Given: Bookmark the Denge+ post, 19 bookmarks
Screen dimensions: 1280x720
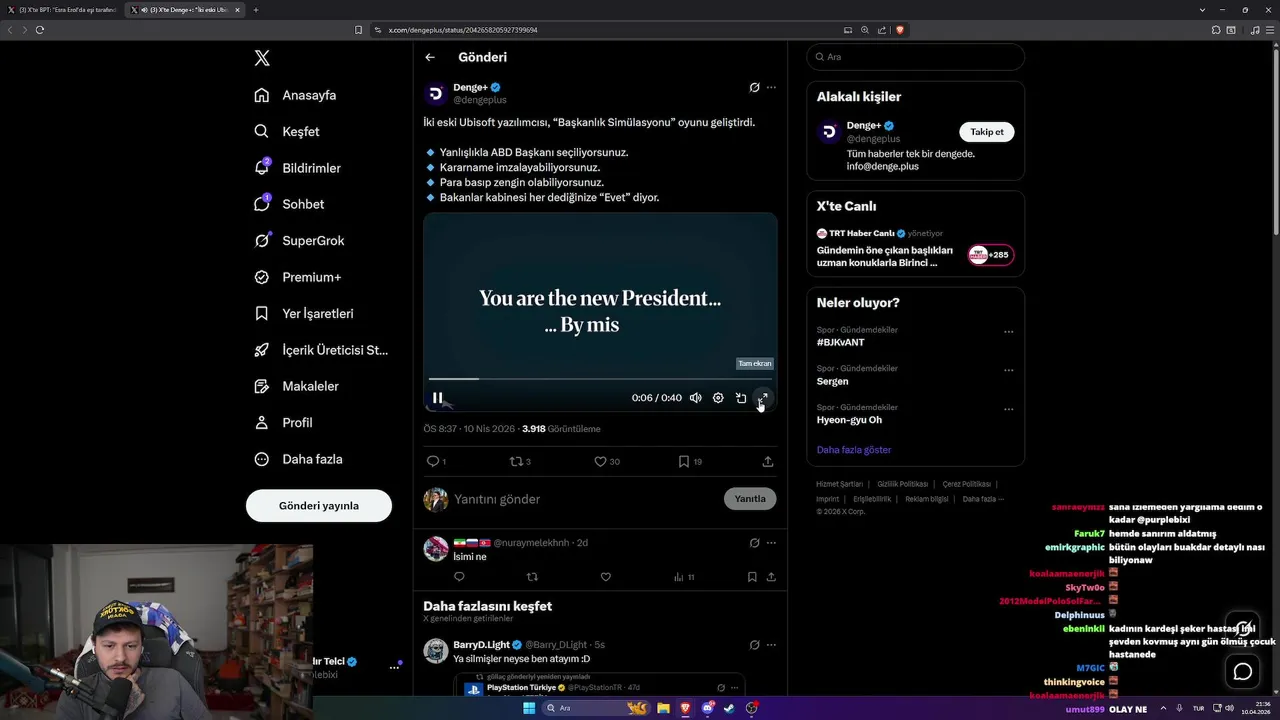Looking at the screenshot, I should [684, 461].
